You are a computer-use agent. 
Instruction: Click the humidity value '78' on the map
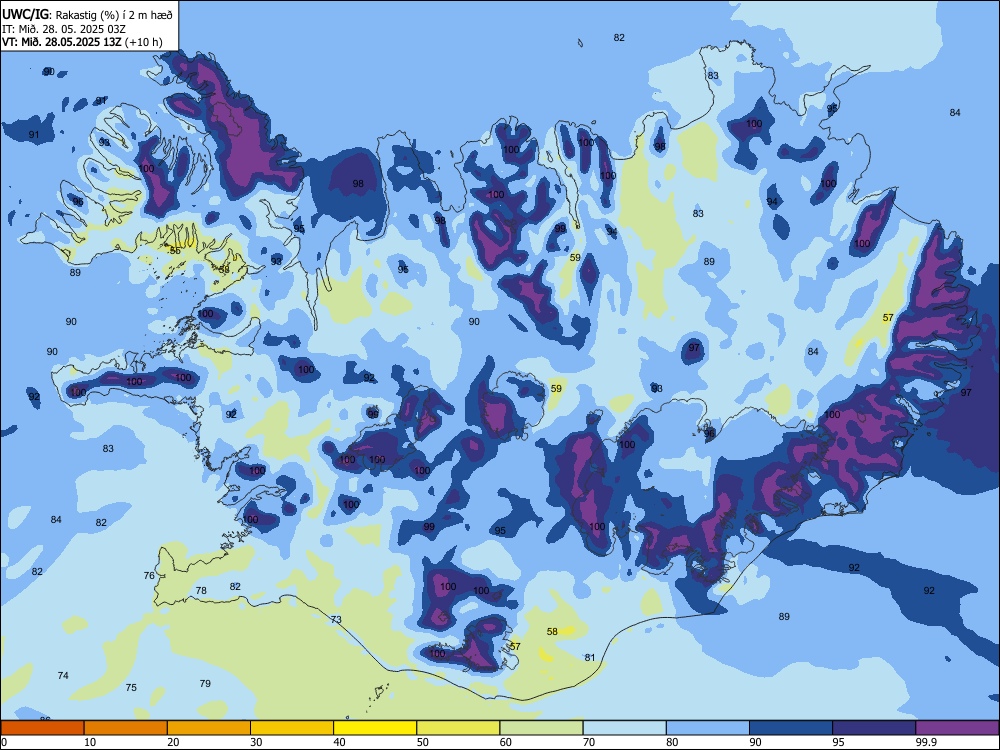click(x=201, y=591)
